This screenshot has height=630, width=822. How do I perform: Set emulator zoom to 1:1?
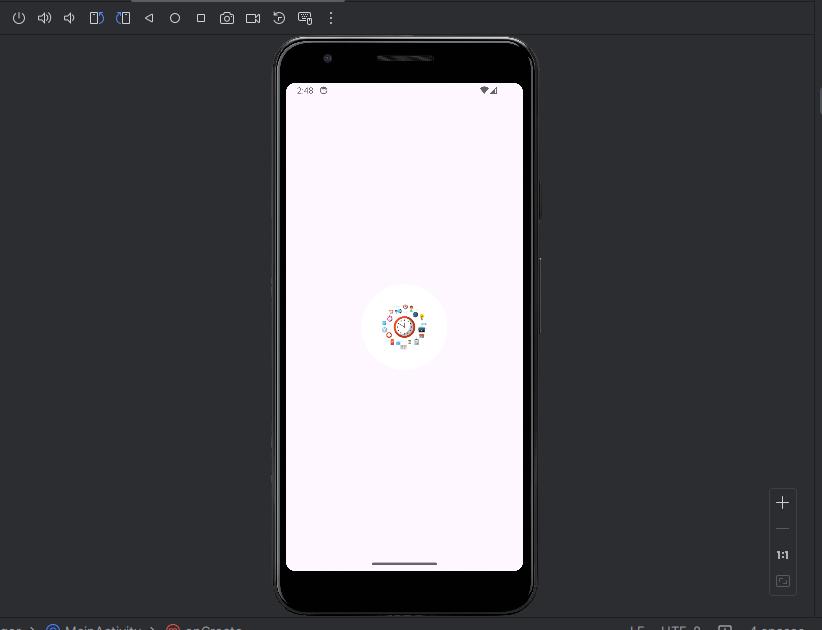coord(783,555)
